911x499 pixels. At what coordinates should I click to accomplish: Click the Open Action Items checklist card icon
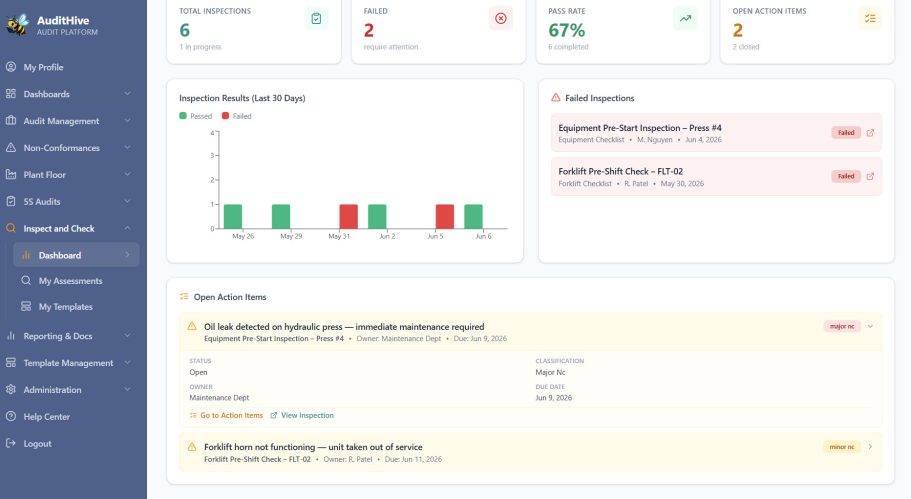870,19
